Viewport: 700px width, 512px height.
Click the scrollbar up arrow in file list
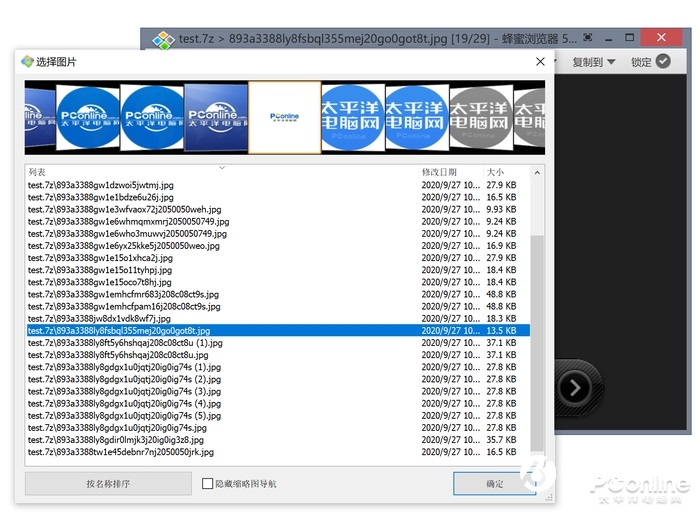click(x=537, y=172)
